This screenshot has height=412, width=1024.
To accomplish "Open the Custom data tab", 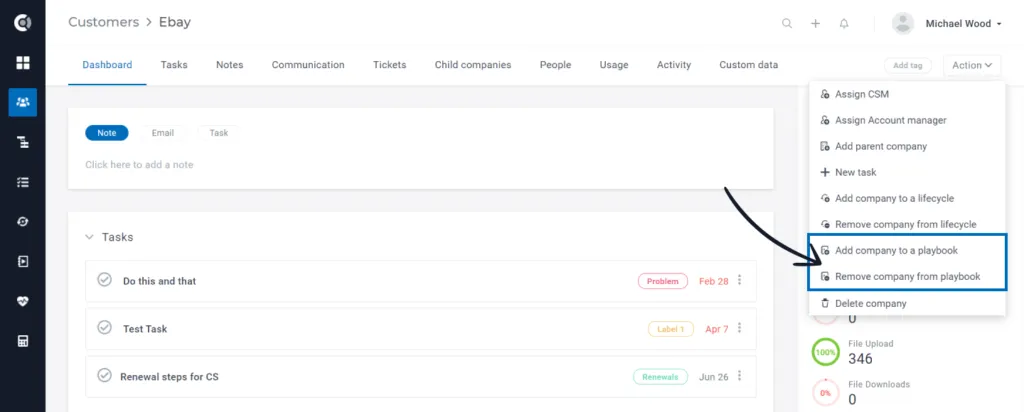I will [x=748, y=65].
